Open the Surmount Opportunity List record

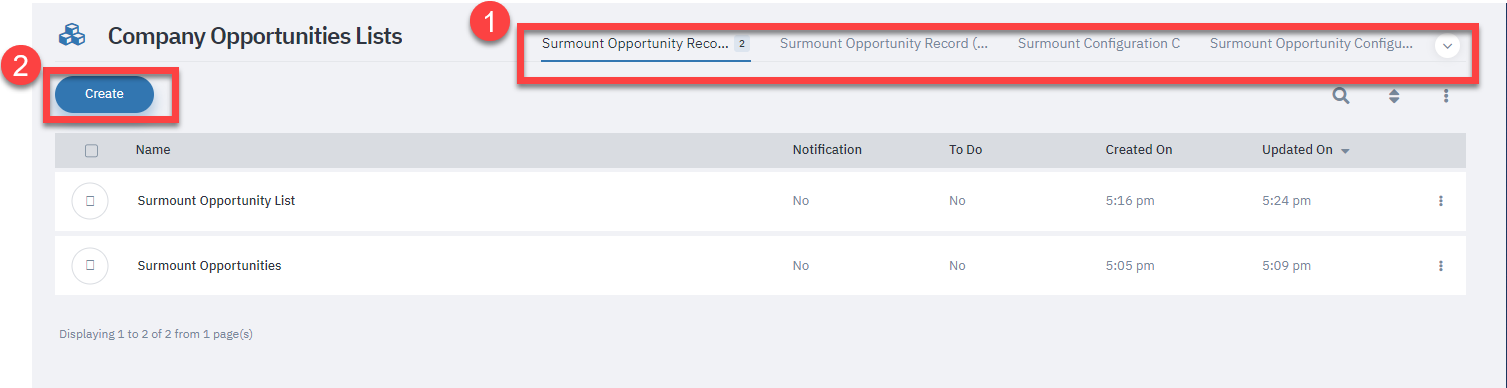coord(216,201)
